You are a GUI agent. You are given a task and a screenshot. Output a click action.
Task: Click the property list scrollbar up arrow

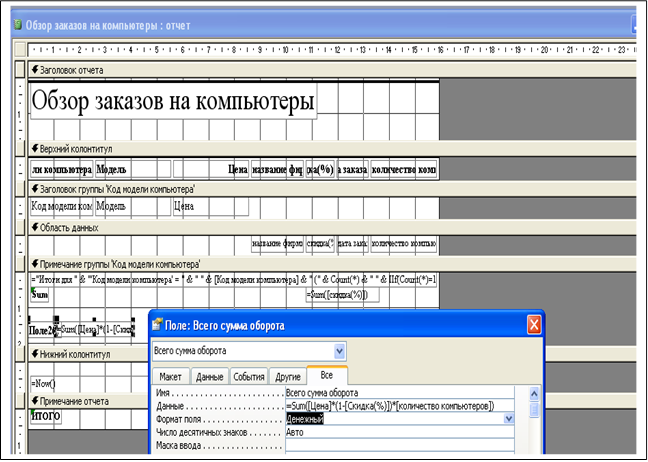[x=535, y=393]
